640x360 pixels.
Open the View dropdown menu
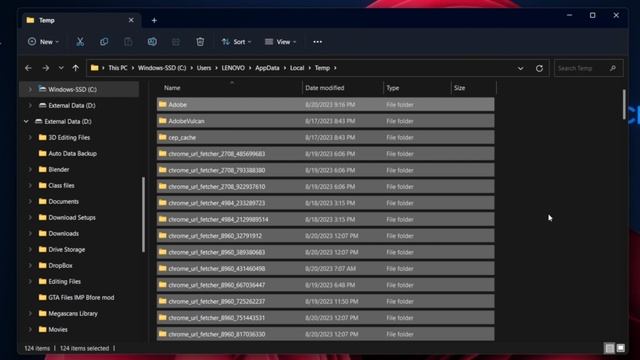(x=280, y=42)
